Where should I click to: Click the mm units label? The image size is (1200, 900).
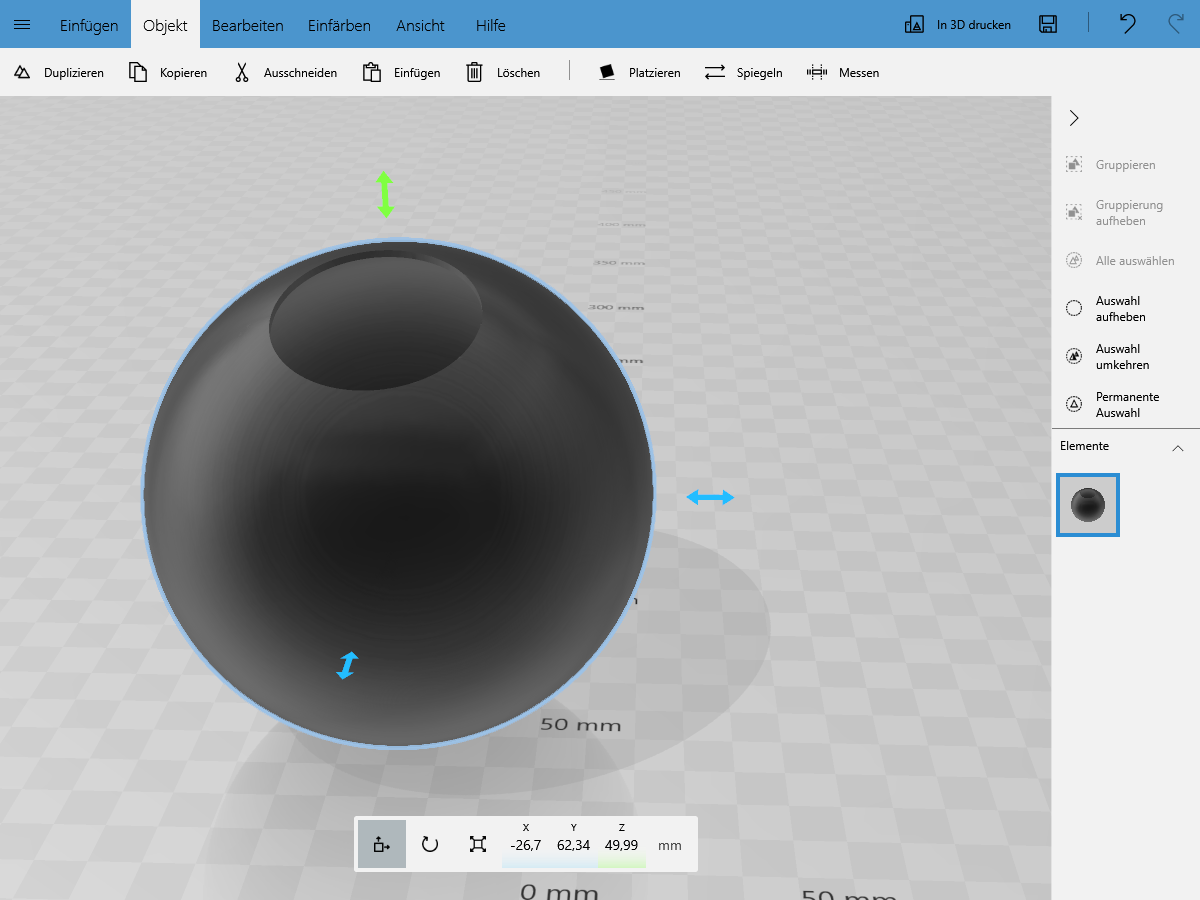[x=670, y=846]
